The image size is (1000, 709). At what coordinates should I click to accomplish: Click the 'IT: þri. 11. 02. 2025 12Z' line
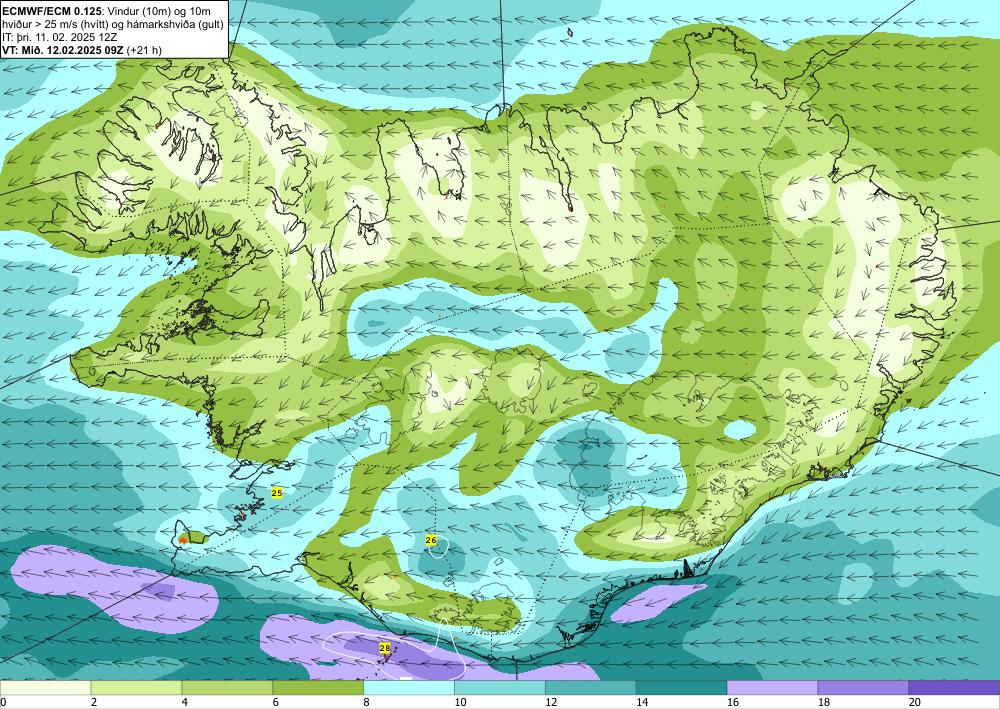(x=60, y=36)
